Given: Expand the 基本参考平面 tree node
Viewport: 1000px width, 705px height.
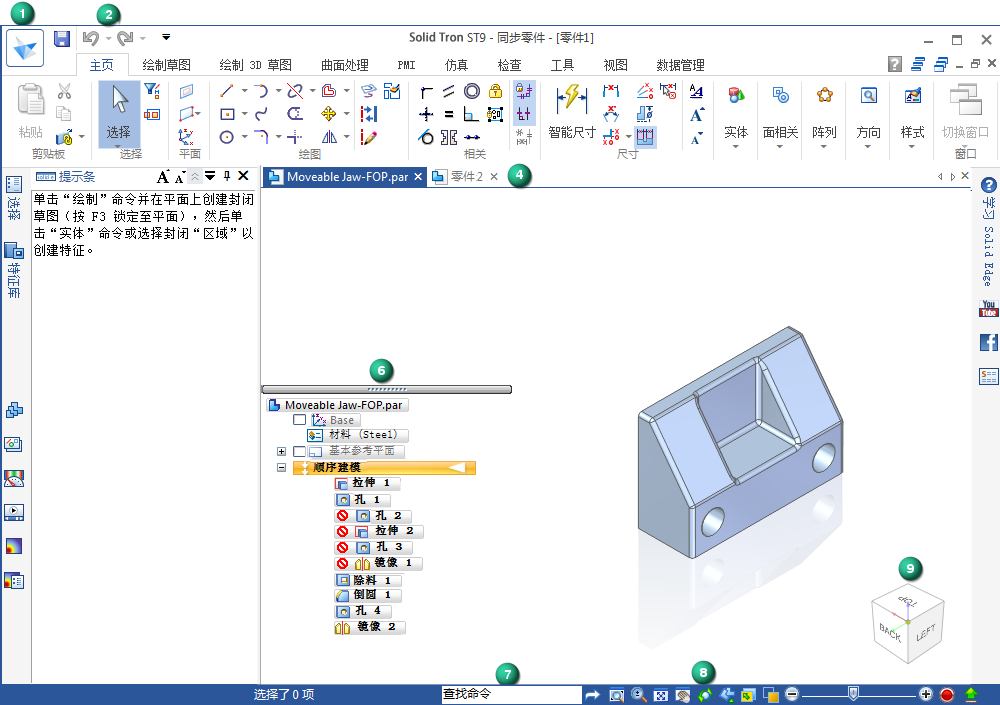Looking at the screenshot, I should (x=282, y=452).
